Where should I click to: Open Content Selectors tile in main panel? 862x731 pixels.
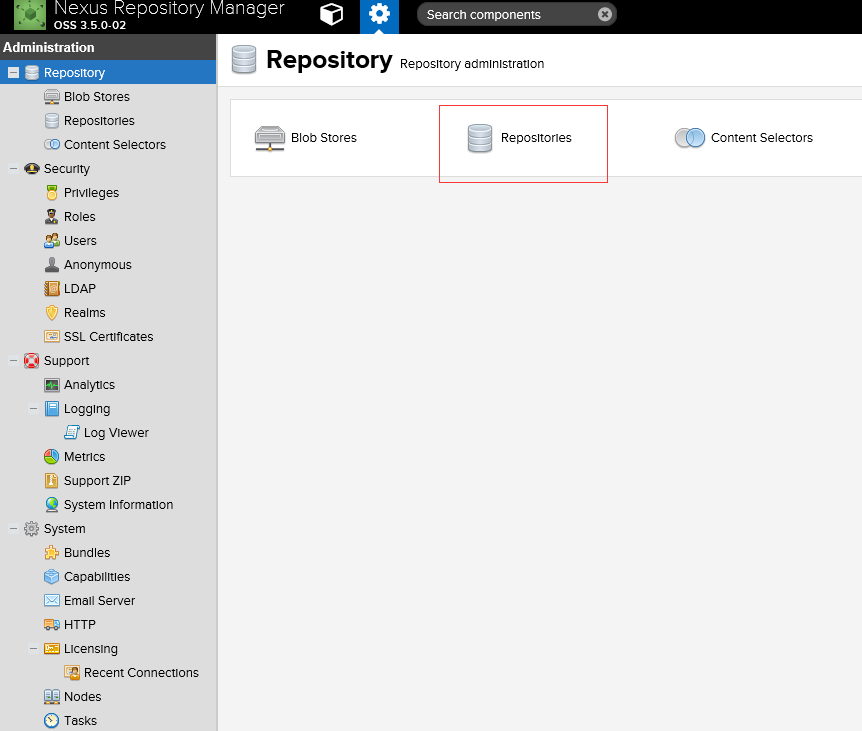(744, 138)
